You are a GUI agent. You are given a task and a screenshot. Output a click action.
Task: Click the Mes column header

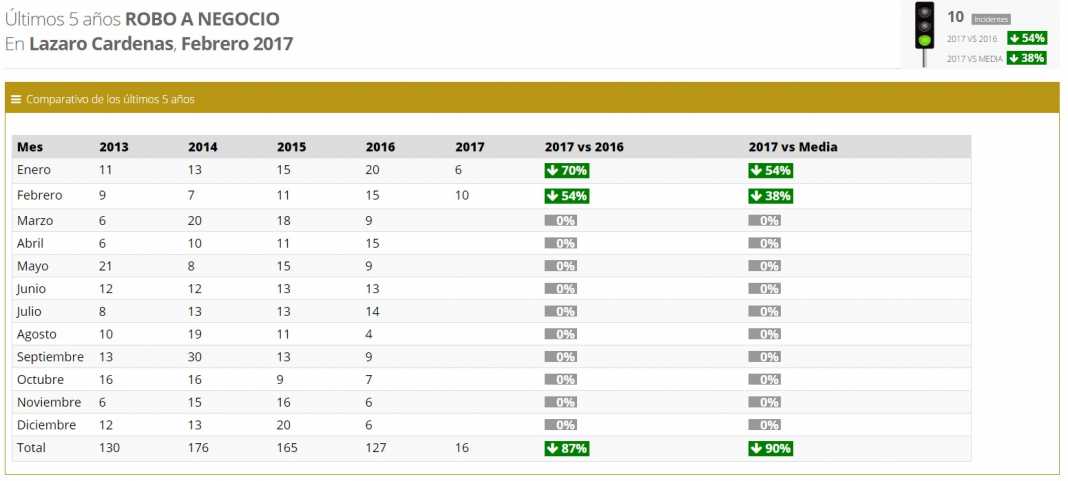30,146
